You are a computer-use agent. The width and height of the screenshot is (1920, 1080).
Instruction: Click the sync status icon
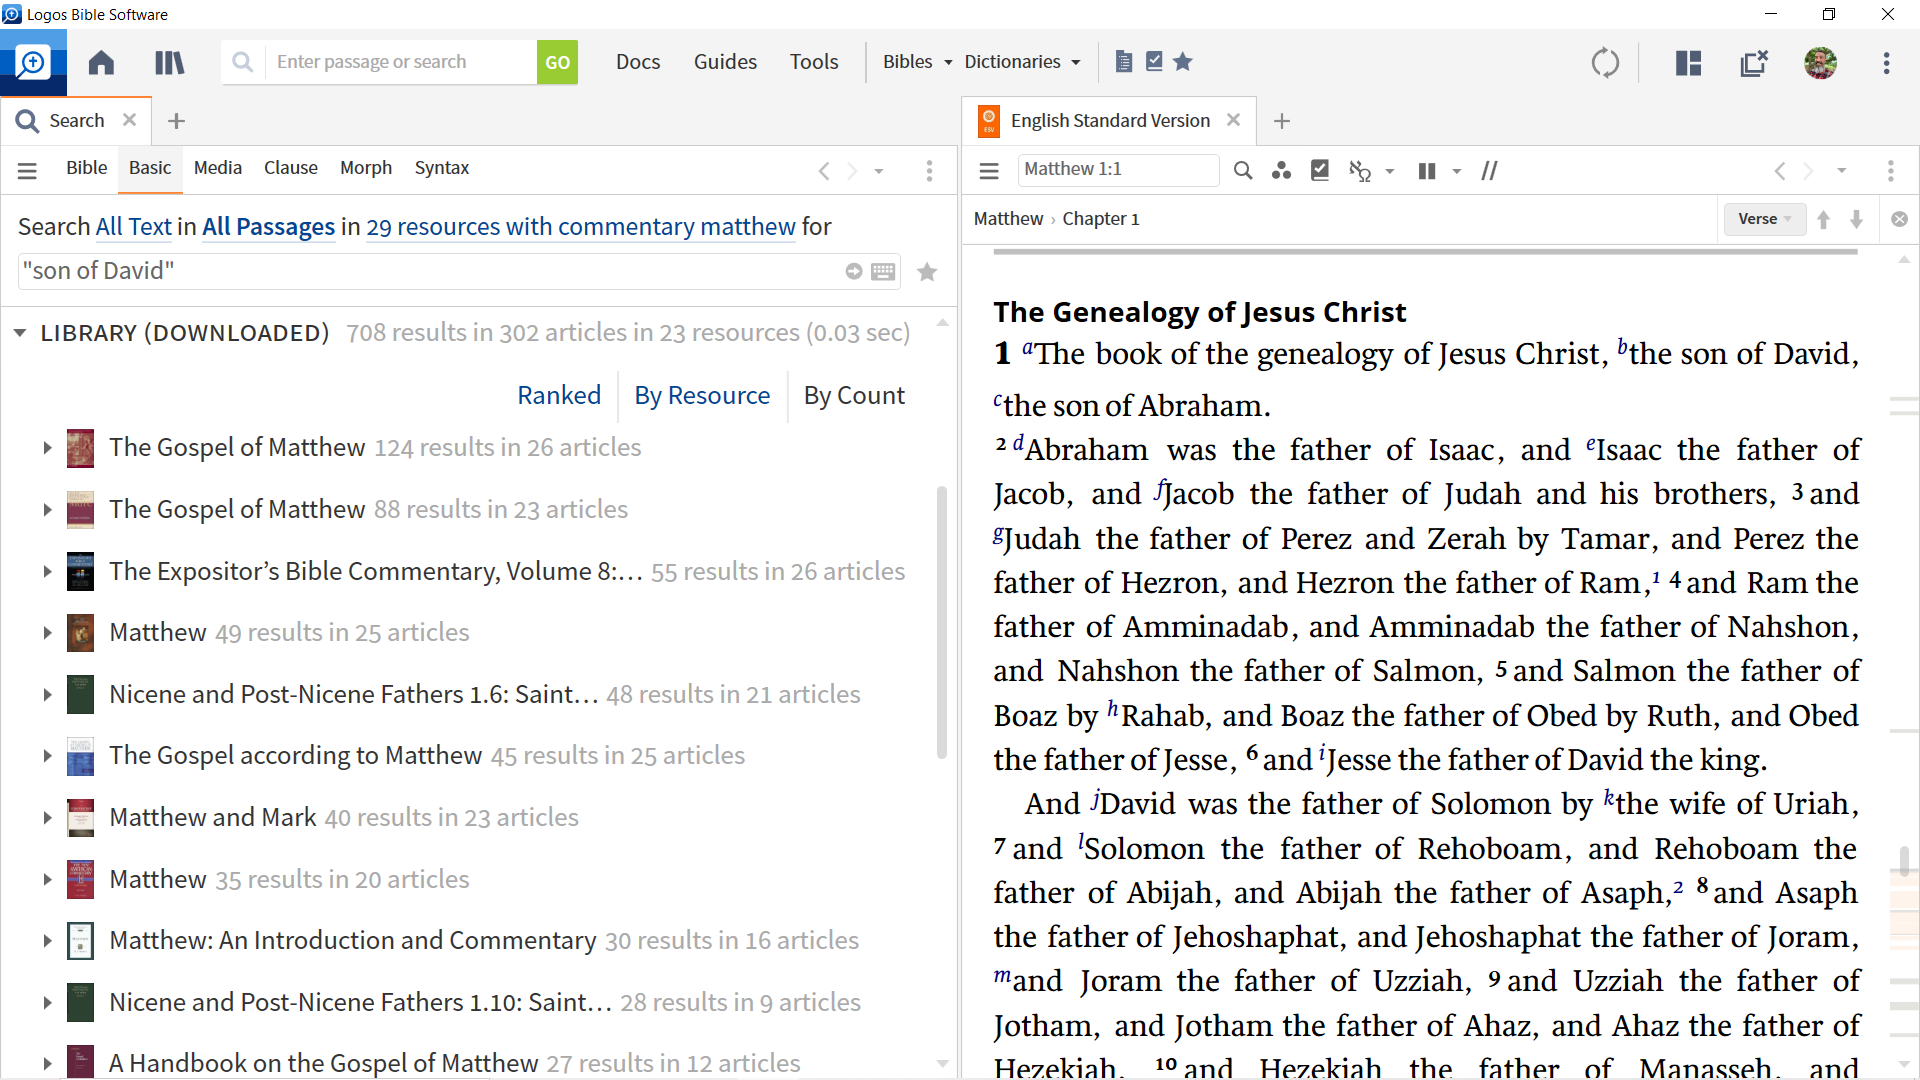pyautogui.click(x=1605, y=63)
